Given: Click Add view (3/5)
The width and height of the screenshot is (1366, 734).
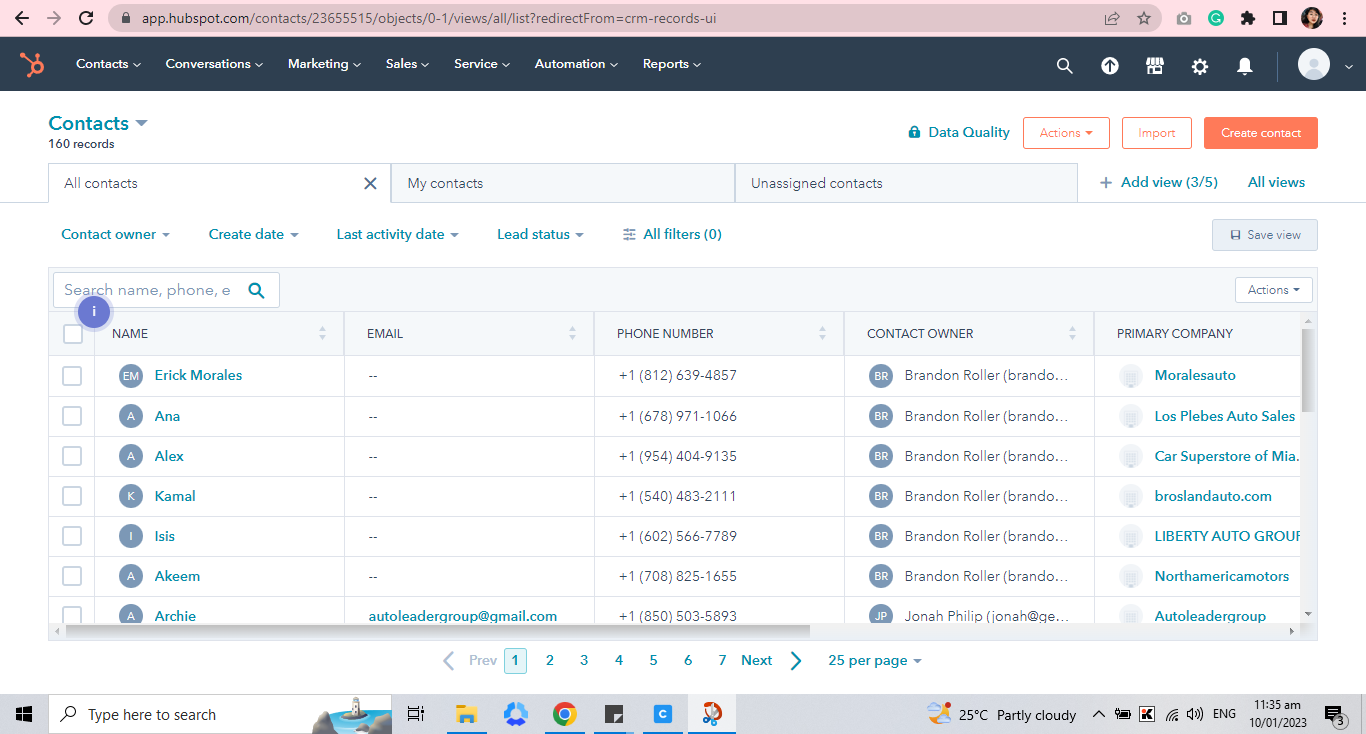Looking at the screenshot, I should 1159,183.
